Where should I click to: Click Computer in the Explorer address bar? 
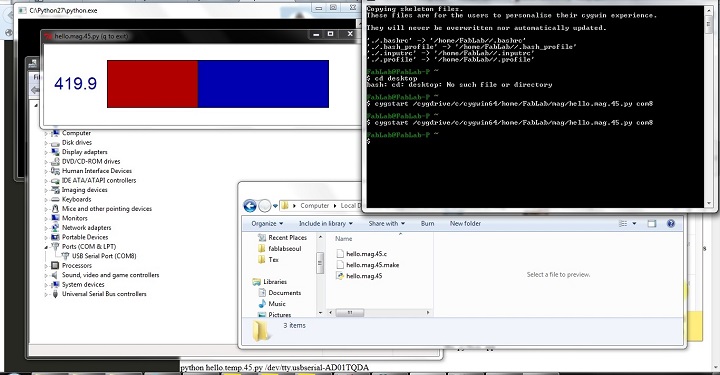click(x=315, y=206)
